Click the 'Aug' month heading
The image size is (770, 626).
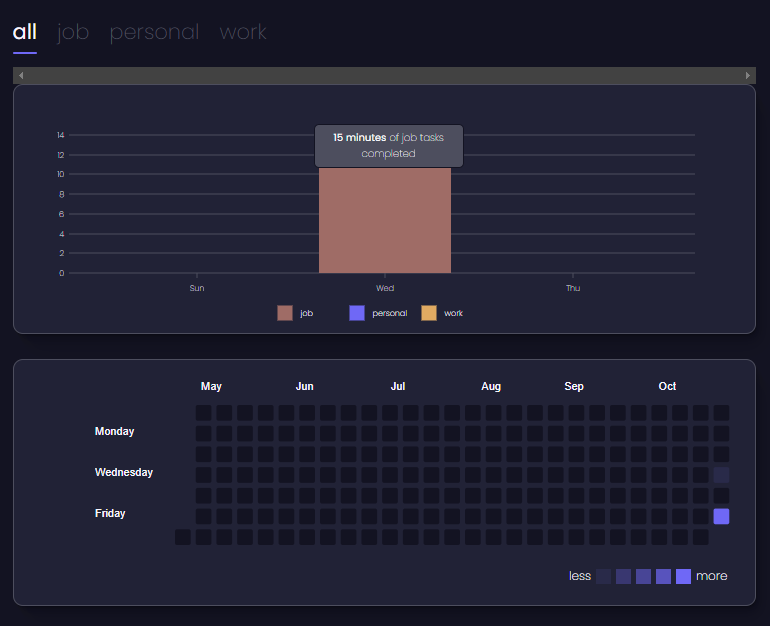pos(491,386)
